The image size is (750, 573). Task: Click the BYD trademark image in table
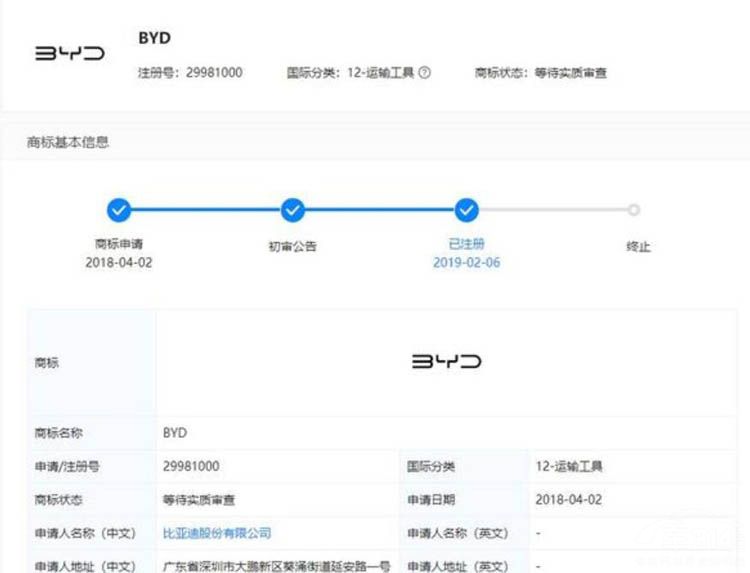coord(447,362)
